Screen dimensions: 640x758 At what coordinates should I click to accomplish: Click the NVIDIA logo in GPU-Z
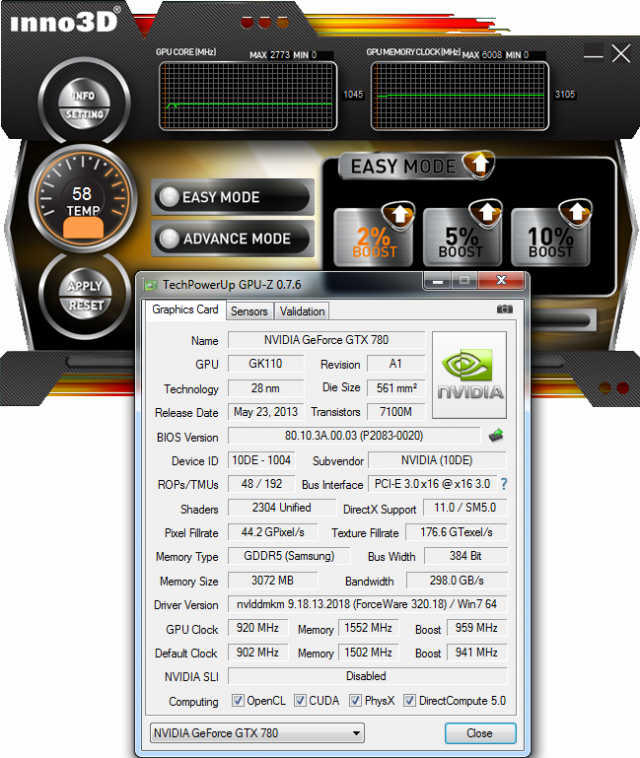469,375
